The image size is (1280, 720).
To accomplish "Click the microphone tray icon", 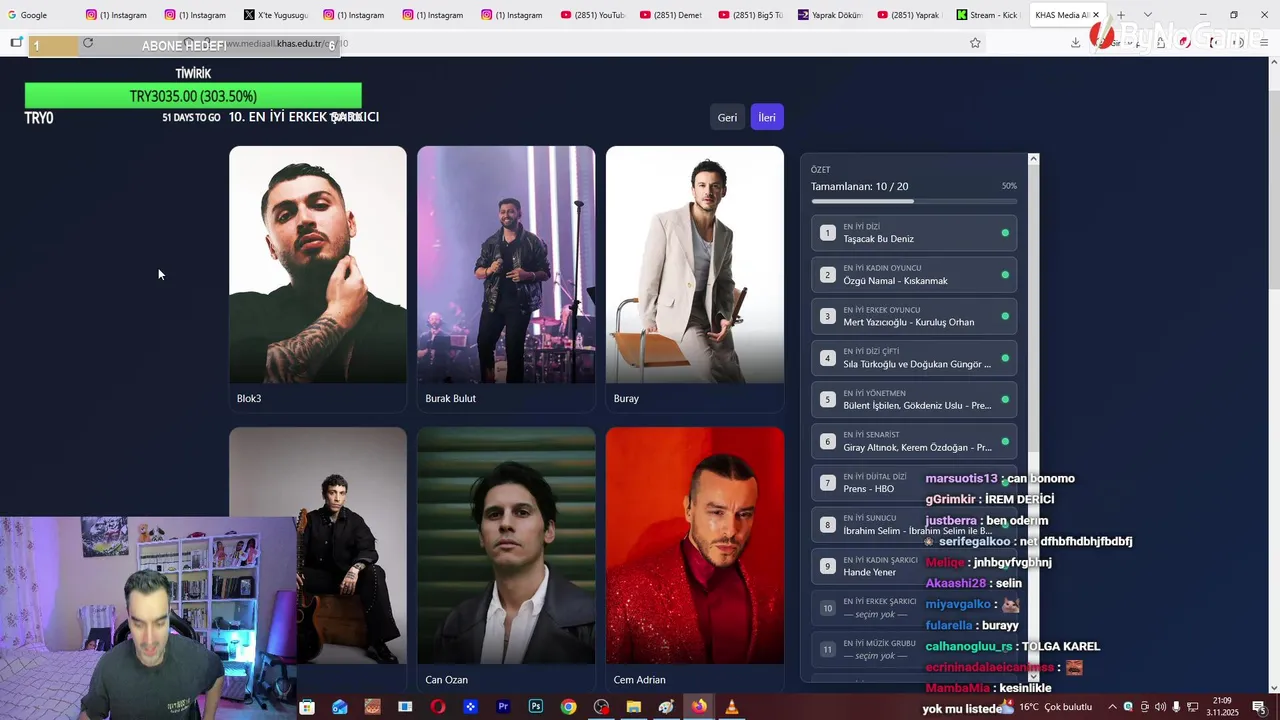I will [1177, 707].
